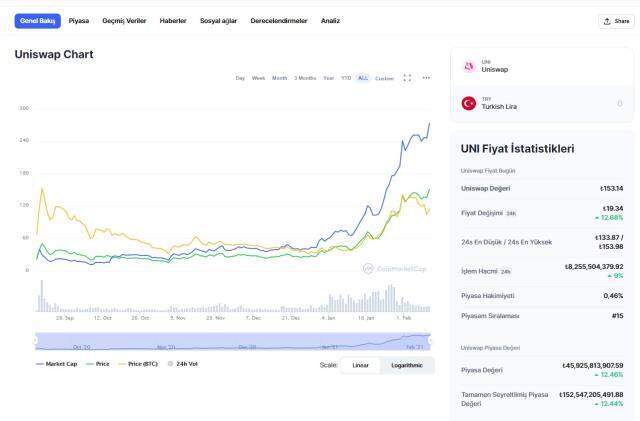Open the Sosyal ağlar tab
The image size is (640, 421).
pyautogui.click(x=218, y=21)
